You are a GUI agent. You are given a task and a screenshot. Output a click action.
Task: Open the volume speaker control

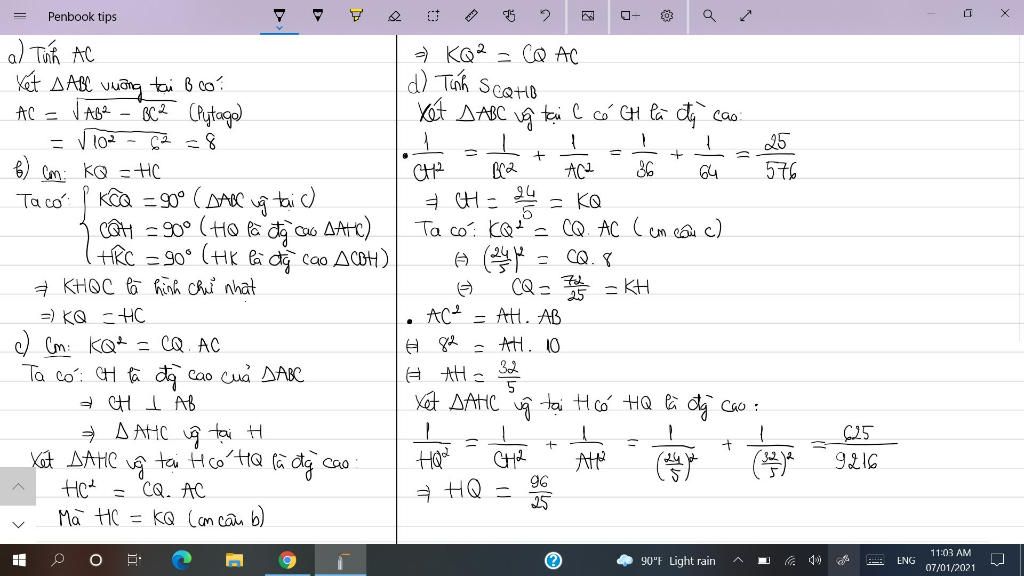815,560
